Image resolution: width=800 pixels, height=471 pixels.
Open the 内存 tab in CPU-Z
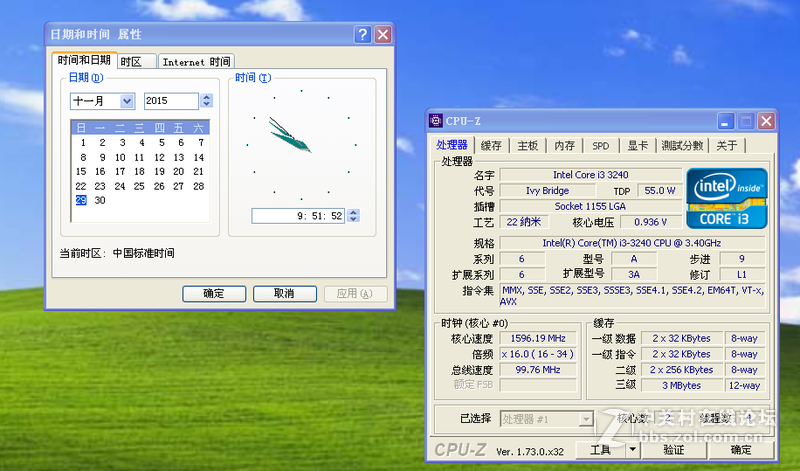564,146
